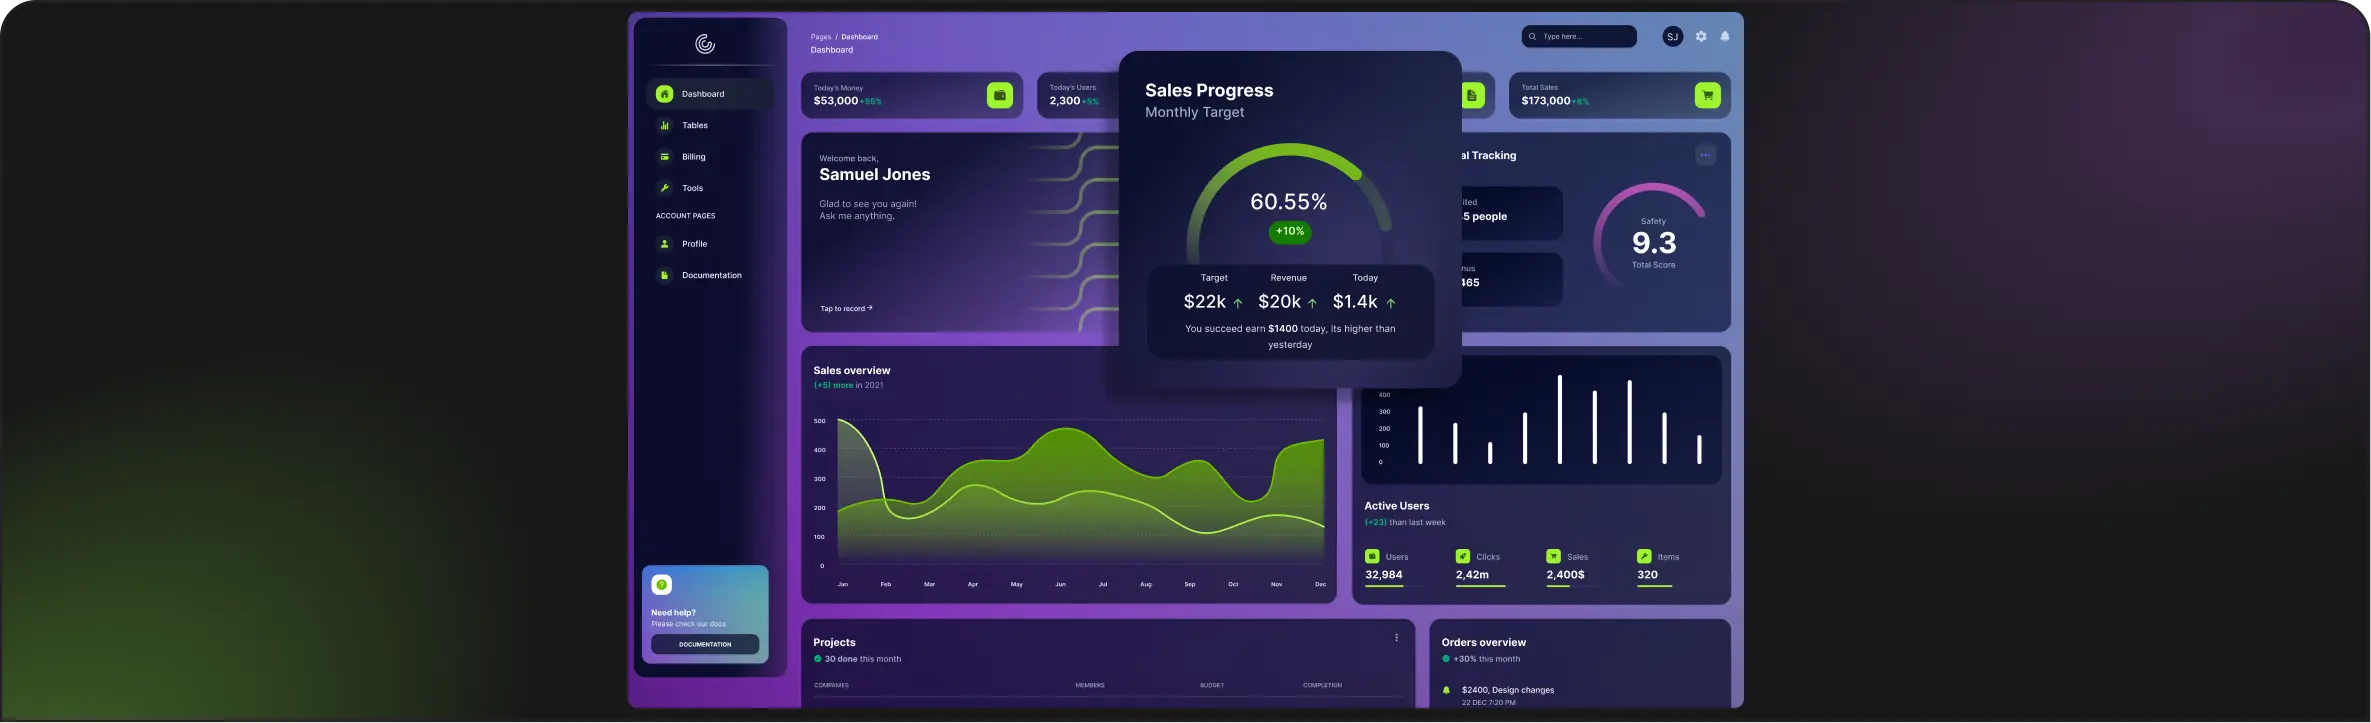Focus the Type here search field
The height and width of the screenshot is (723, 2371).
click(x=1585, y=37)
